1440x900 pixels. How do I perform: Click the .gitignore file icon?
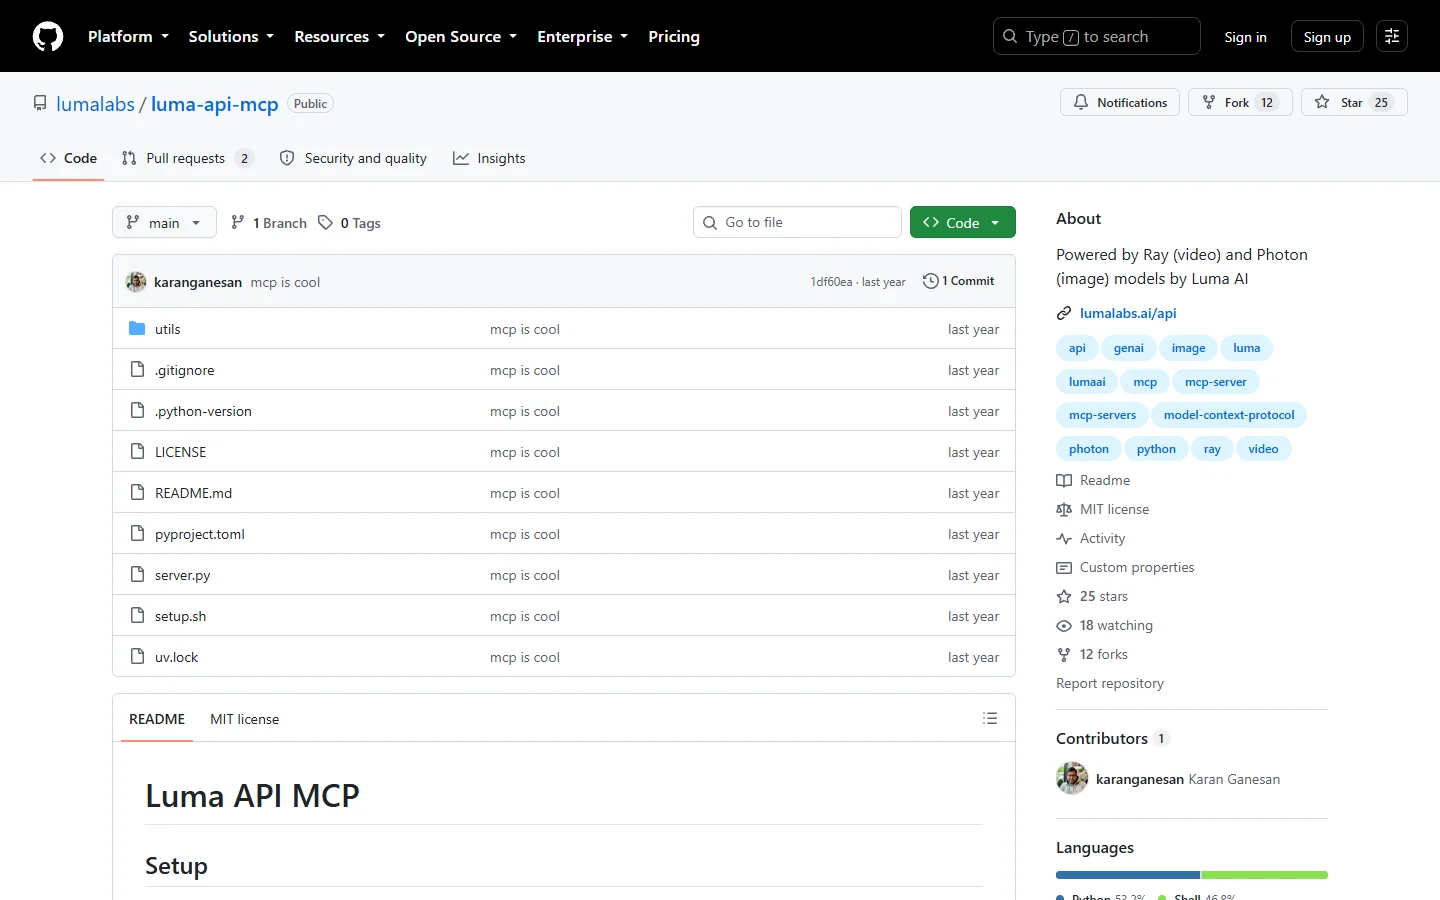click(137, 370)
